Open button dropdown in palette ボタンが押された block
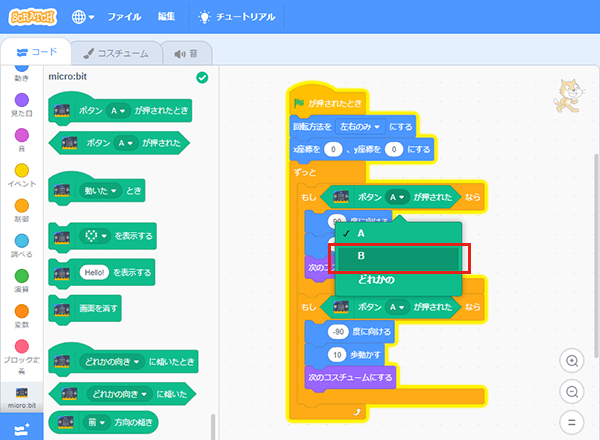 coord(125,143)
